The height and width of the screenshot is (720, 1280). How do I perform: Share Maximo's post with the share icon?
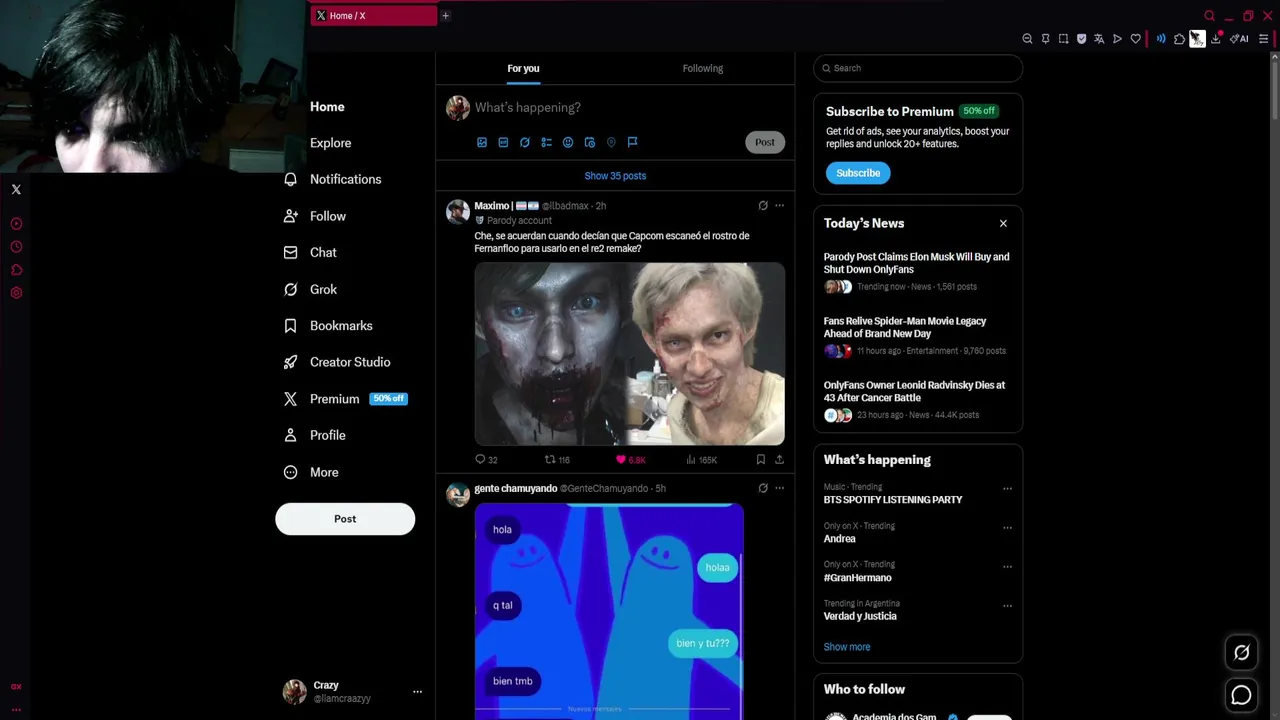779,460
